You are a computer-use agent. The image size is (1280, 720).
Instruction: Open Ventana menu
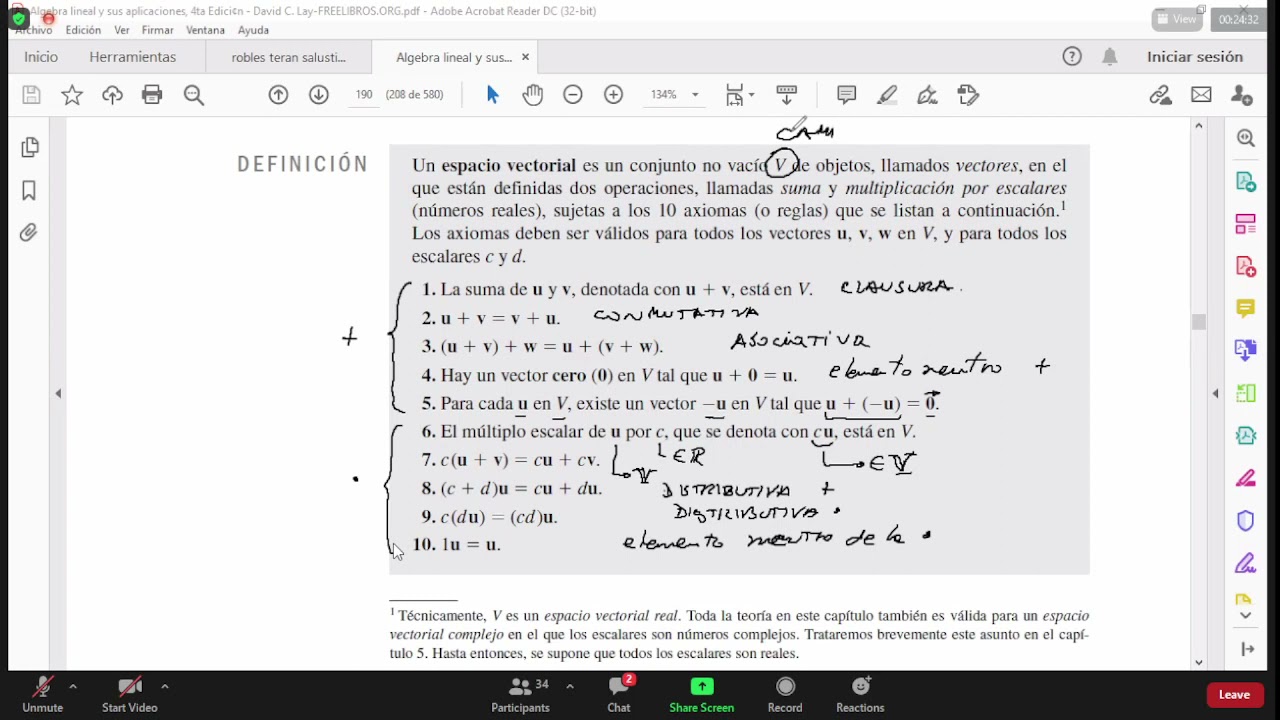tap(206, 30)
